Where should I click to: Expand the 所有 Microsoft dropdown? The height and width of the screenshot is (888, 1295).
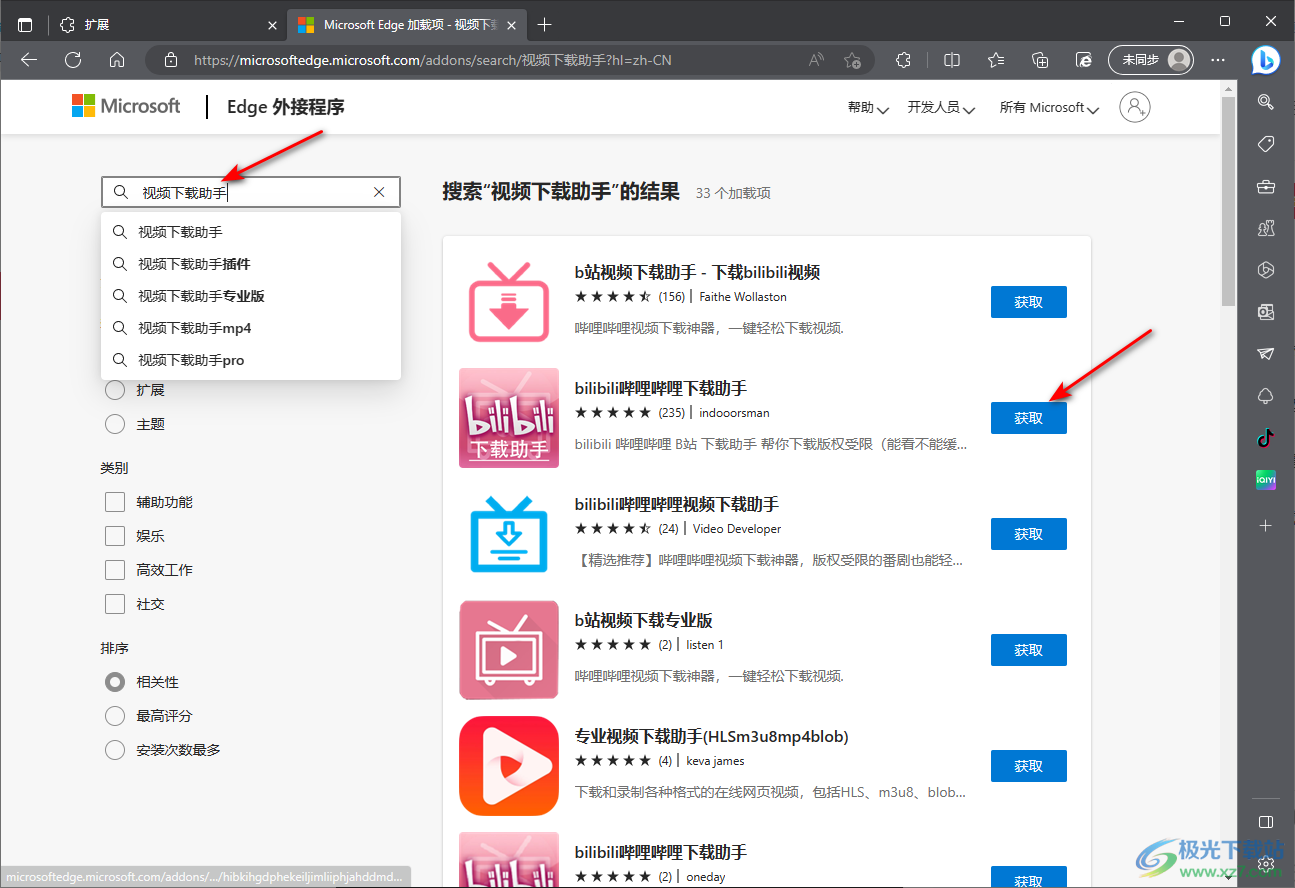coord(1049,107)
